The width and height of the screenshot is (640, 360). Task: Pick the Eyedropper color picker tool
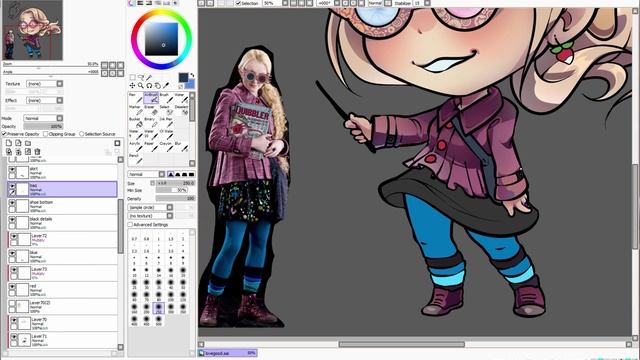pyautogui.click(x=166, y=85)
